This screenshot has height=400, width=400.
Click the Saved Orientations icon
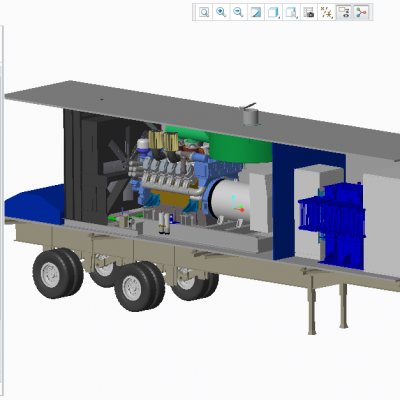click(x=291, y=13)
